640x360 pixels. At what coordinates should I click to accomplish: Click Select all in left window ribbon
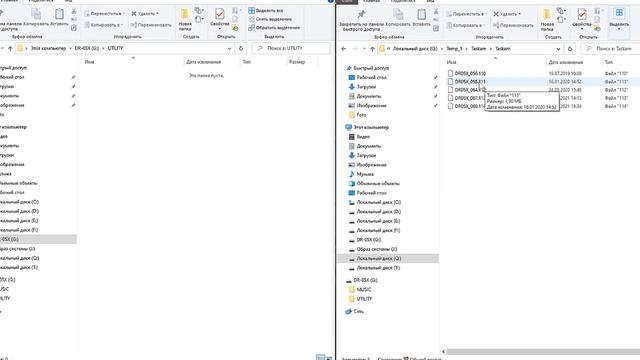coord(266,10)
